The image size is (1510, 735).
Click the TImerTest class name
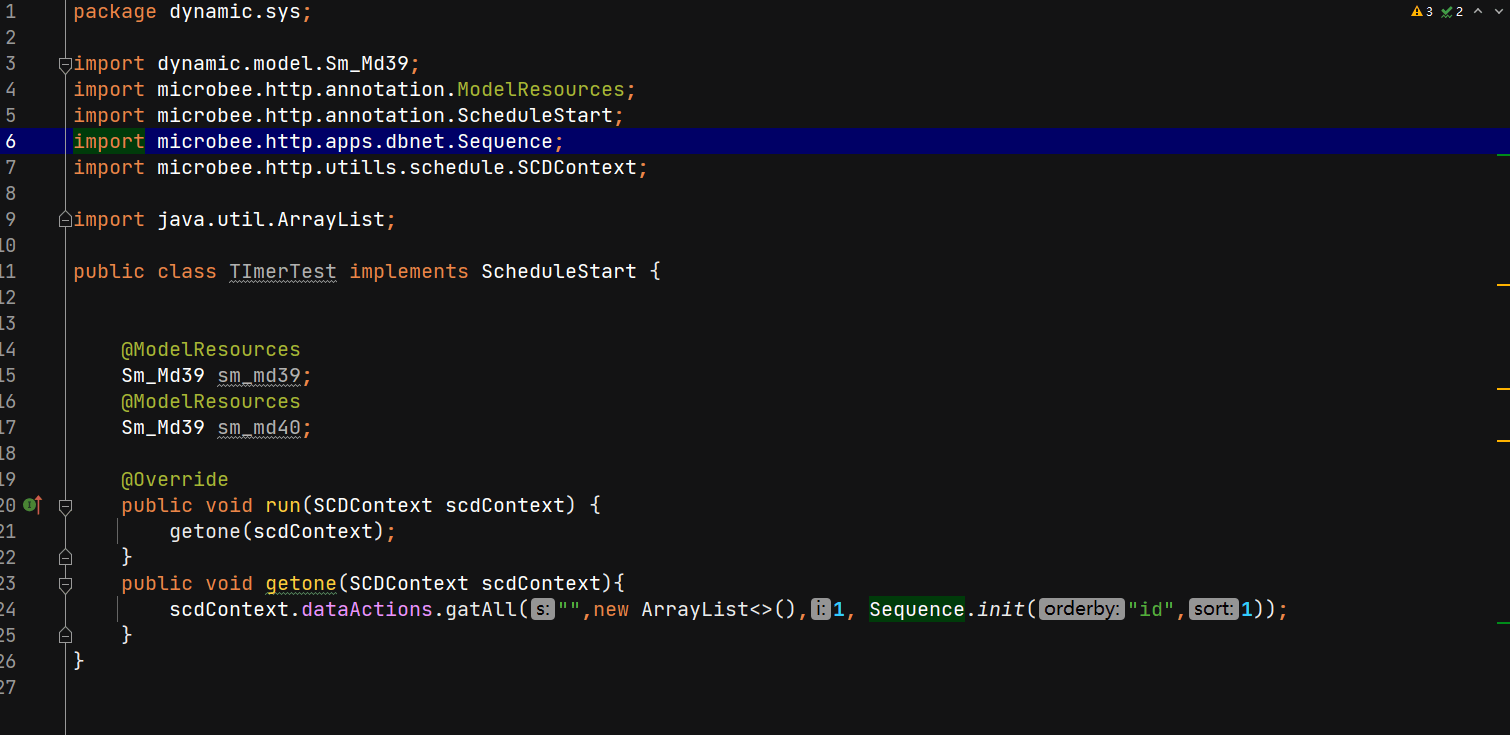click(x=282, y=271)
